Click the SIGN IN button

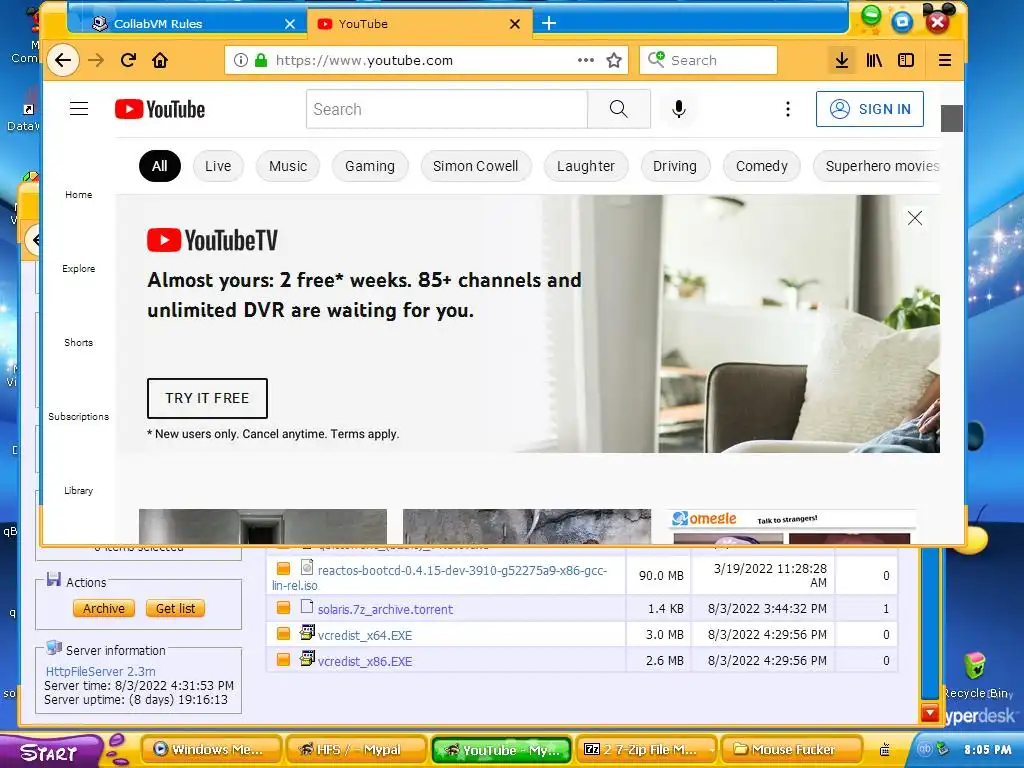coord(870,109)
